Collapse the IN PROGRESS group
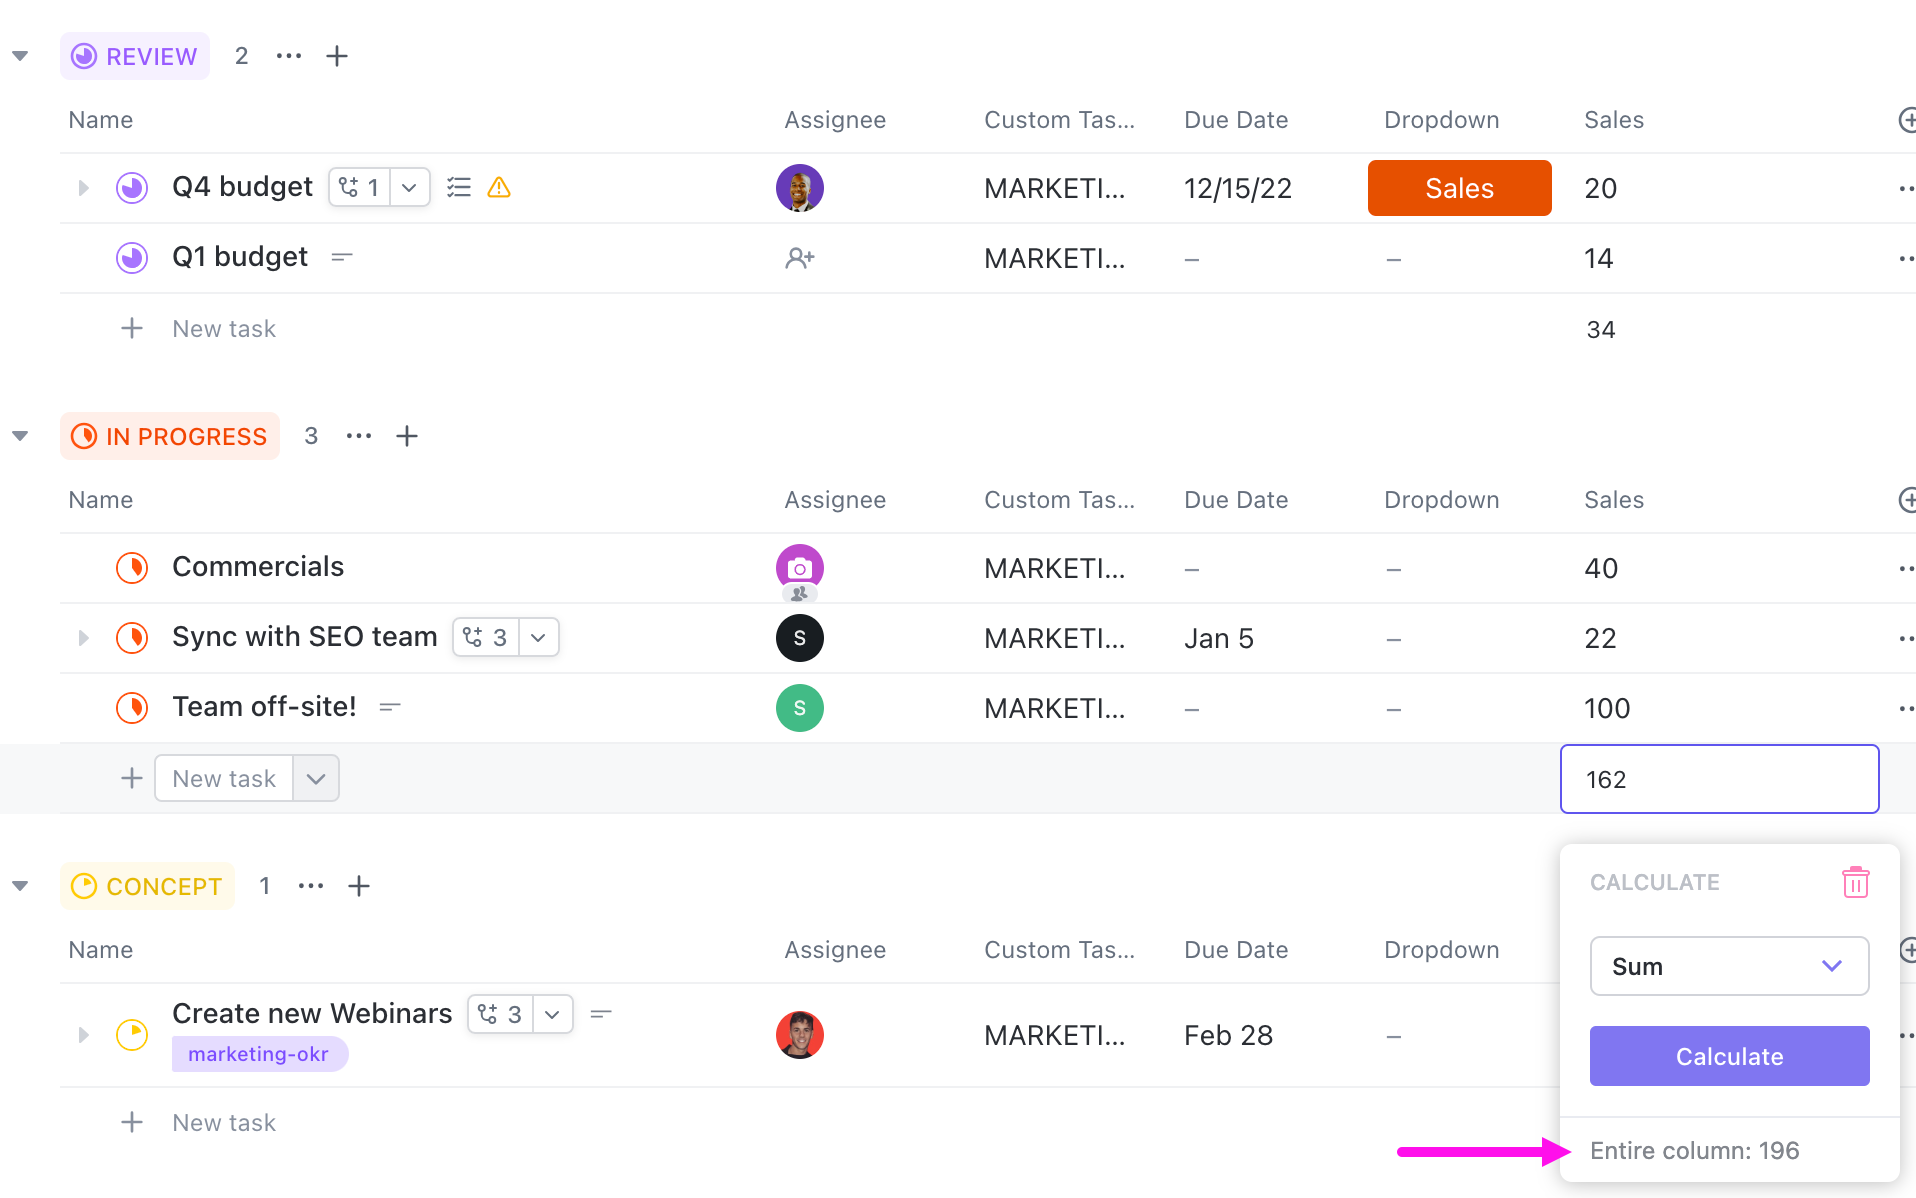The image size is (1916, 1198). tap(20, 436)
